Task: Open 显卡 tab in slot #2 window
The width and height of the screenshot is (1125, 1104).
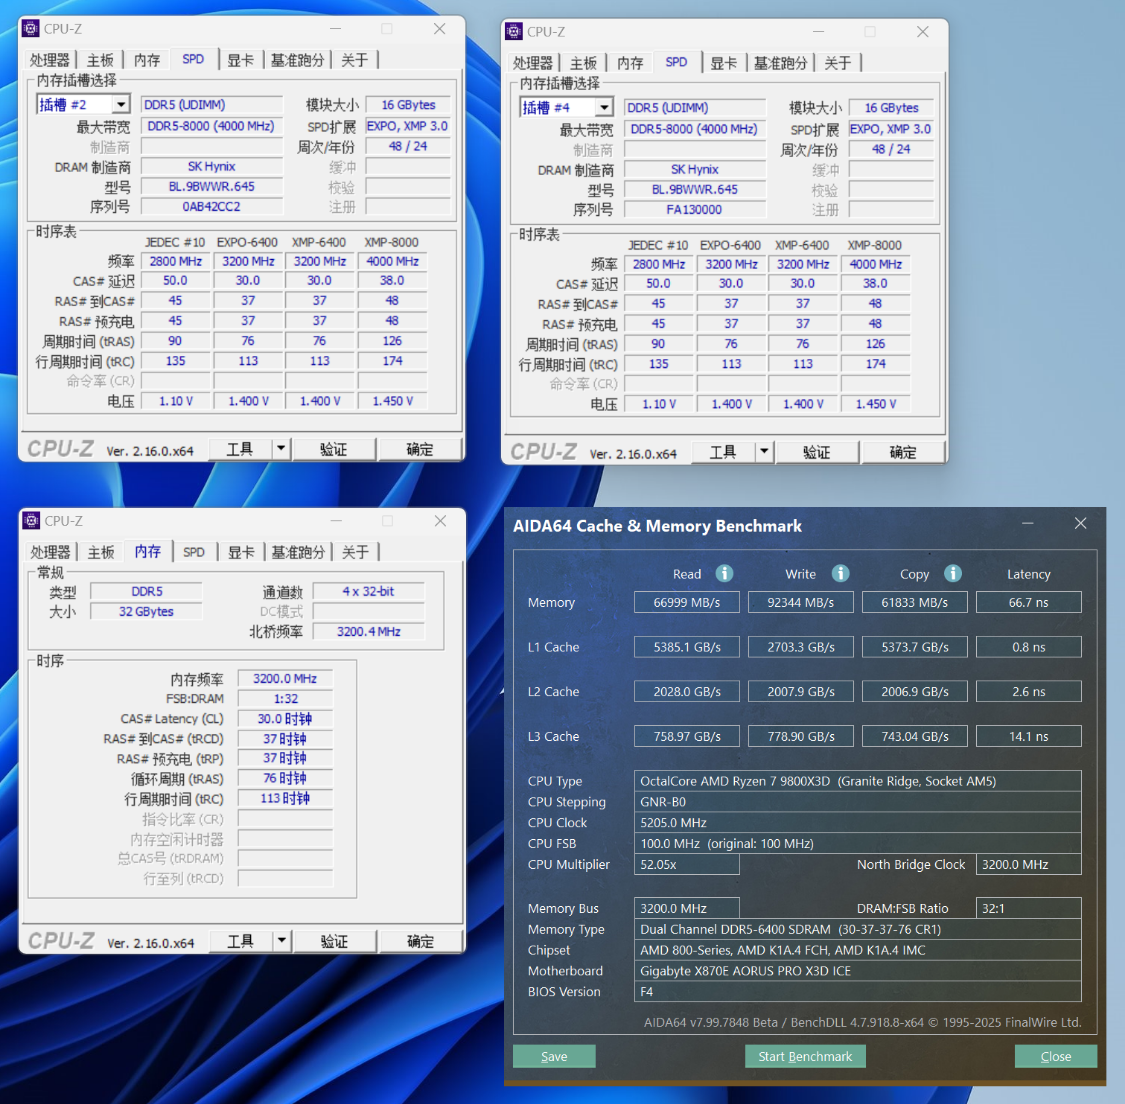Action: (240, 60)
